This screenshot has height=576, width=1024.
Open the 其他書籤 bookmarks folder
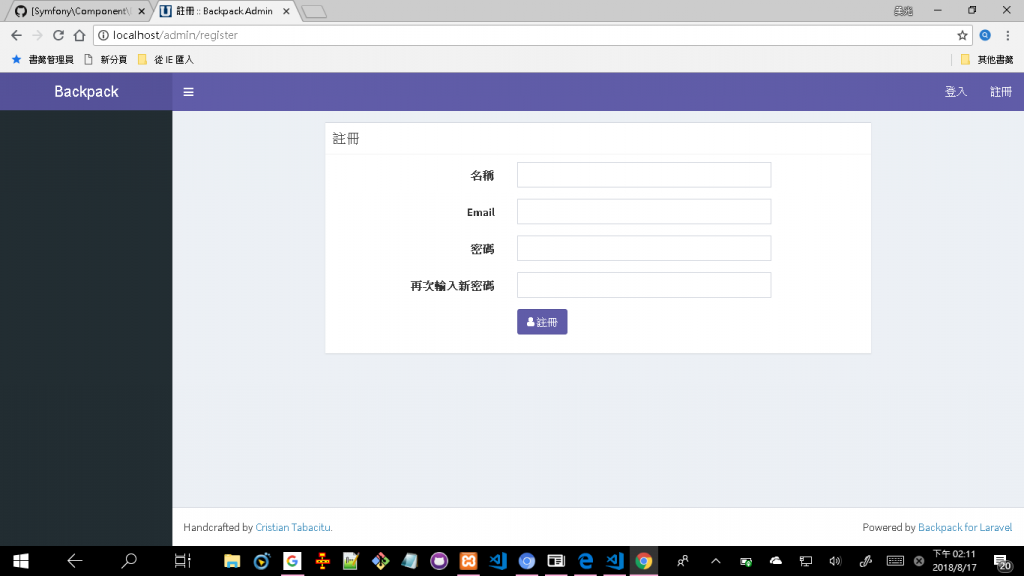point(987,59)
